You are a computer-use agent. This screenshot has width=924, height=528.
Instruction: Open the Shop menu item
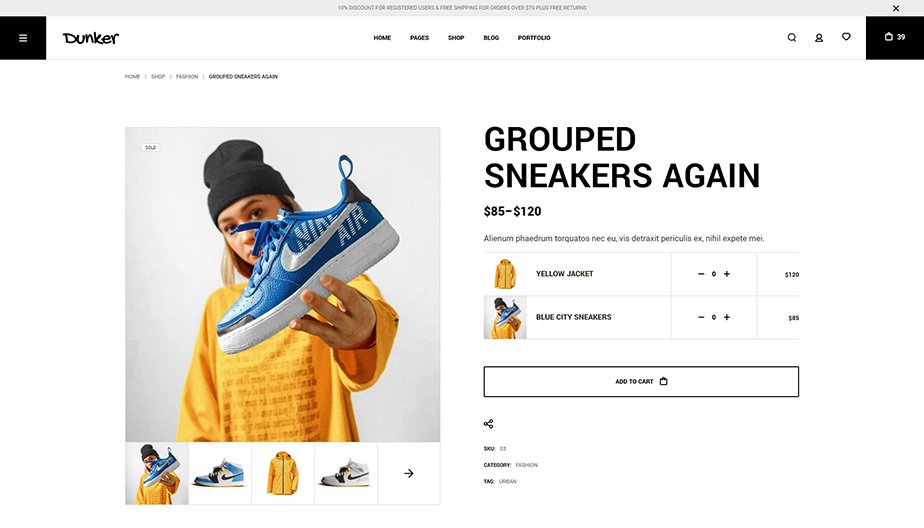pyautogui.click(x=456, y=38)
